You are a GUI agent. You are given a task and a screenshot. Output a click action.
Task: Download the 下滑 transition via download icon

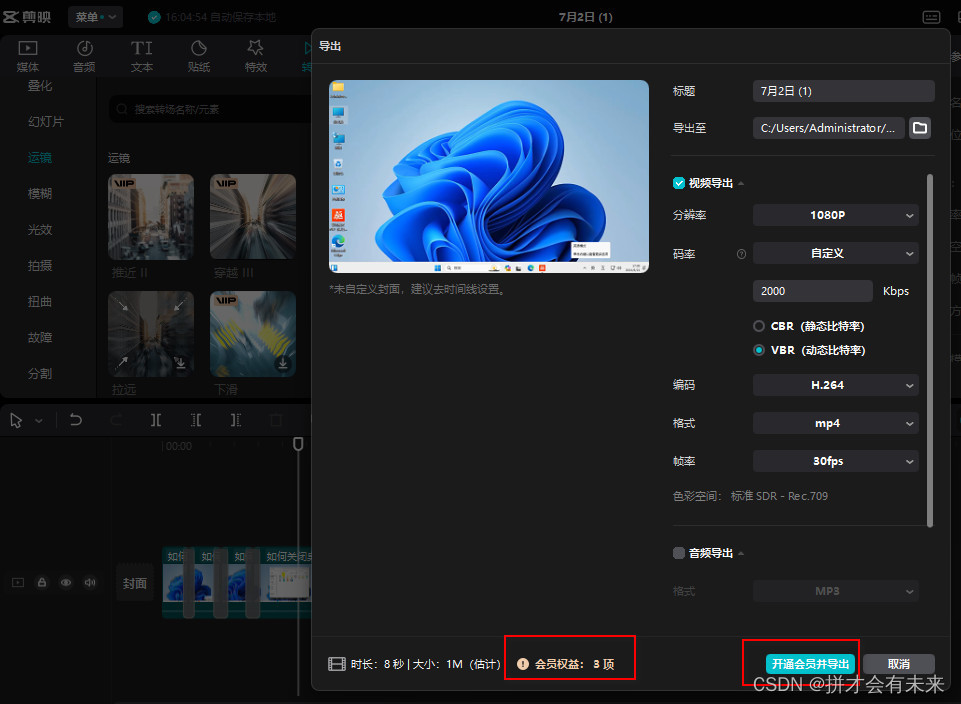tap(283, 363)
